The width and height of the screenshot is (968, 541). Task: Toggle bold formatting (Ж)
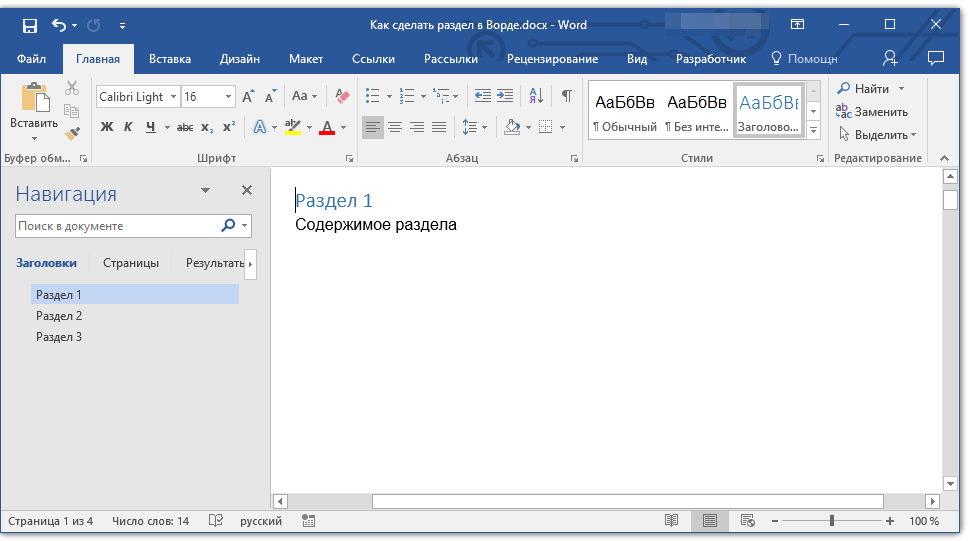107,127
